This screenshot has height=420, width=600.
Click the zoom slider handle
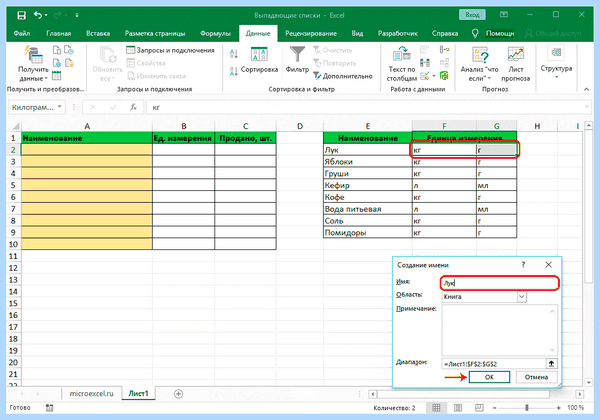click(527, 408)
